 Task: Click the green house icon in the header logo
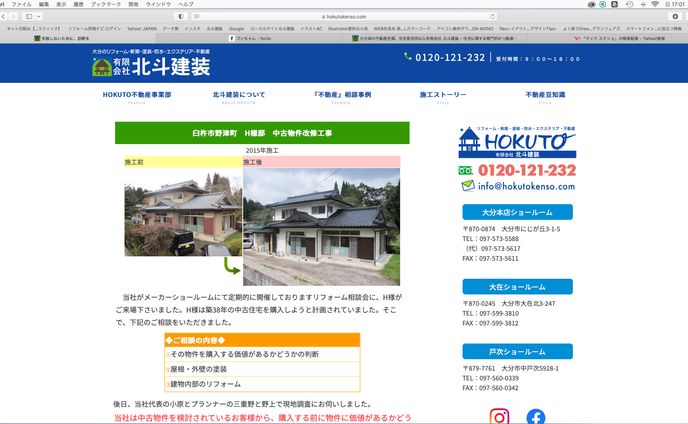[x=102, y=67]
